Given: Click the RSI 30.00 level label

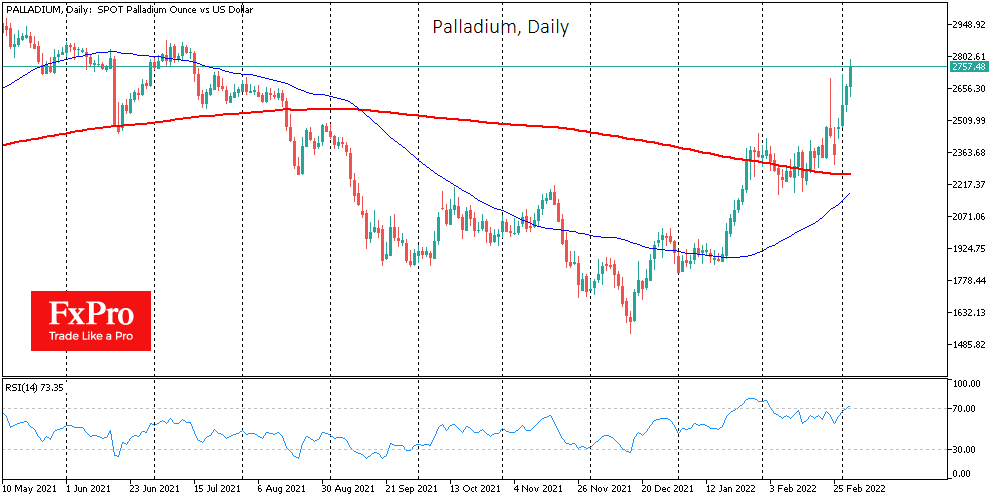Looking at the screenshot, I should [964, 449].
